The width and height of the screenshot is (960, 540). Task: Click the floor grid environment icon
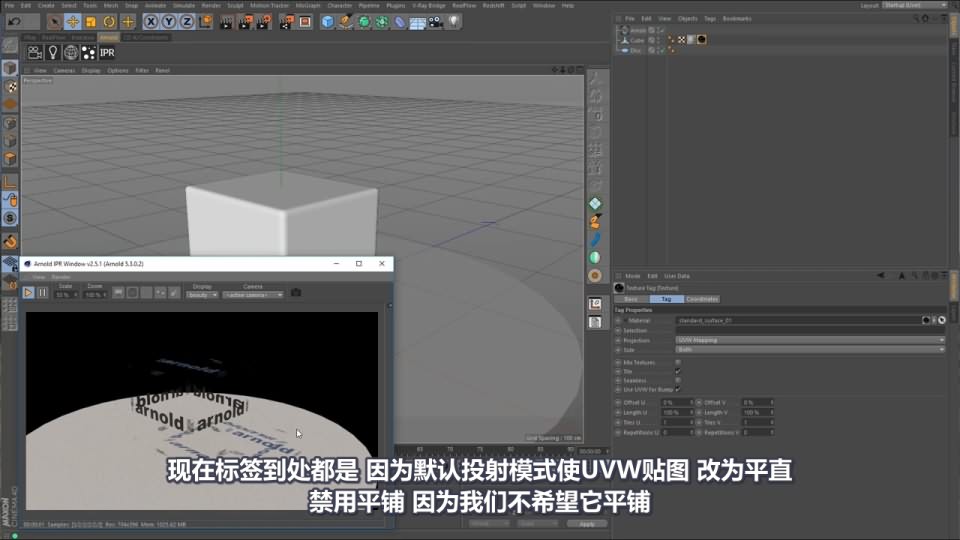418,22
